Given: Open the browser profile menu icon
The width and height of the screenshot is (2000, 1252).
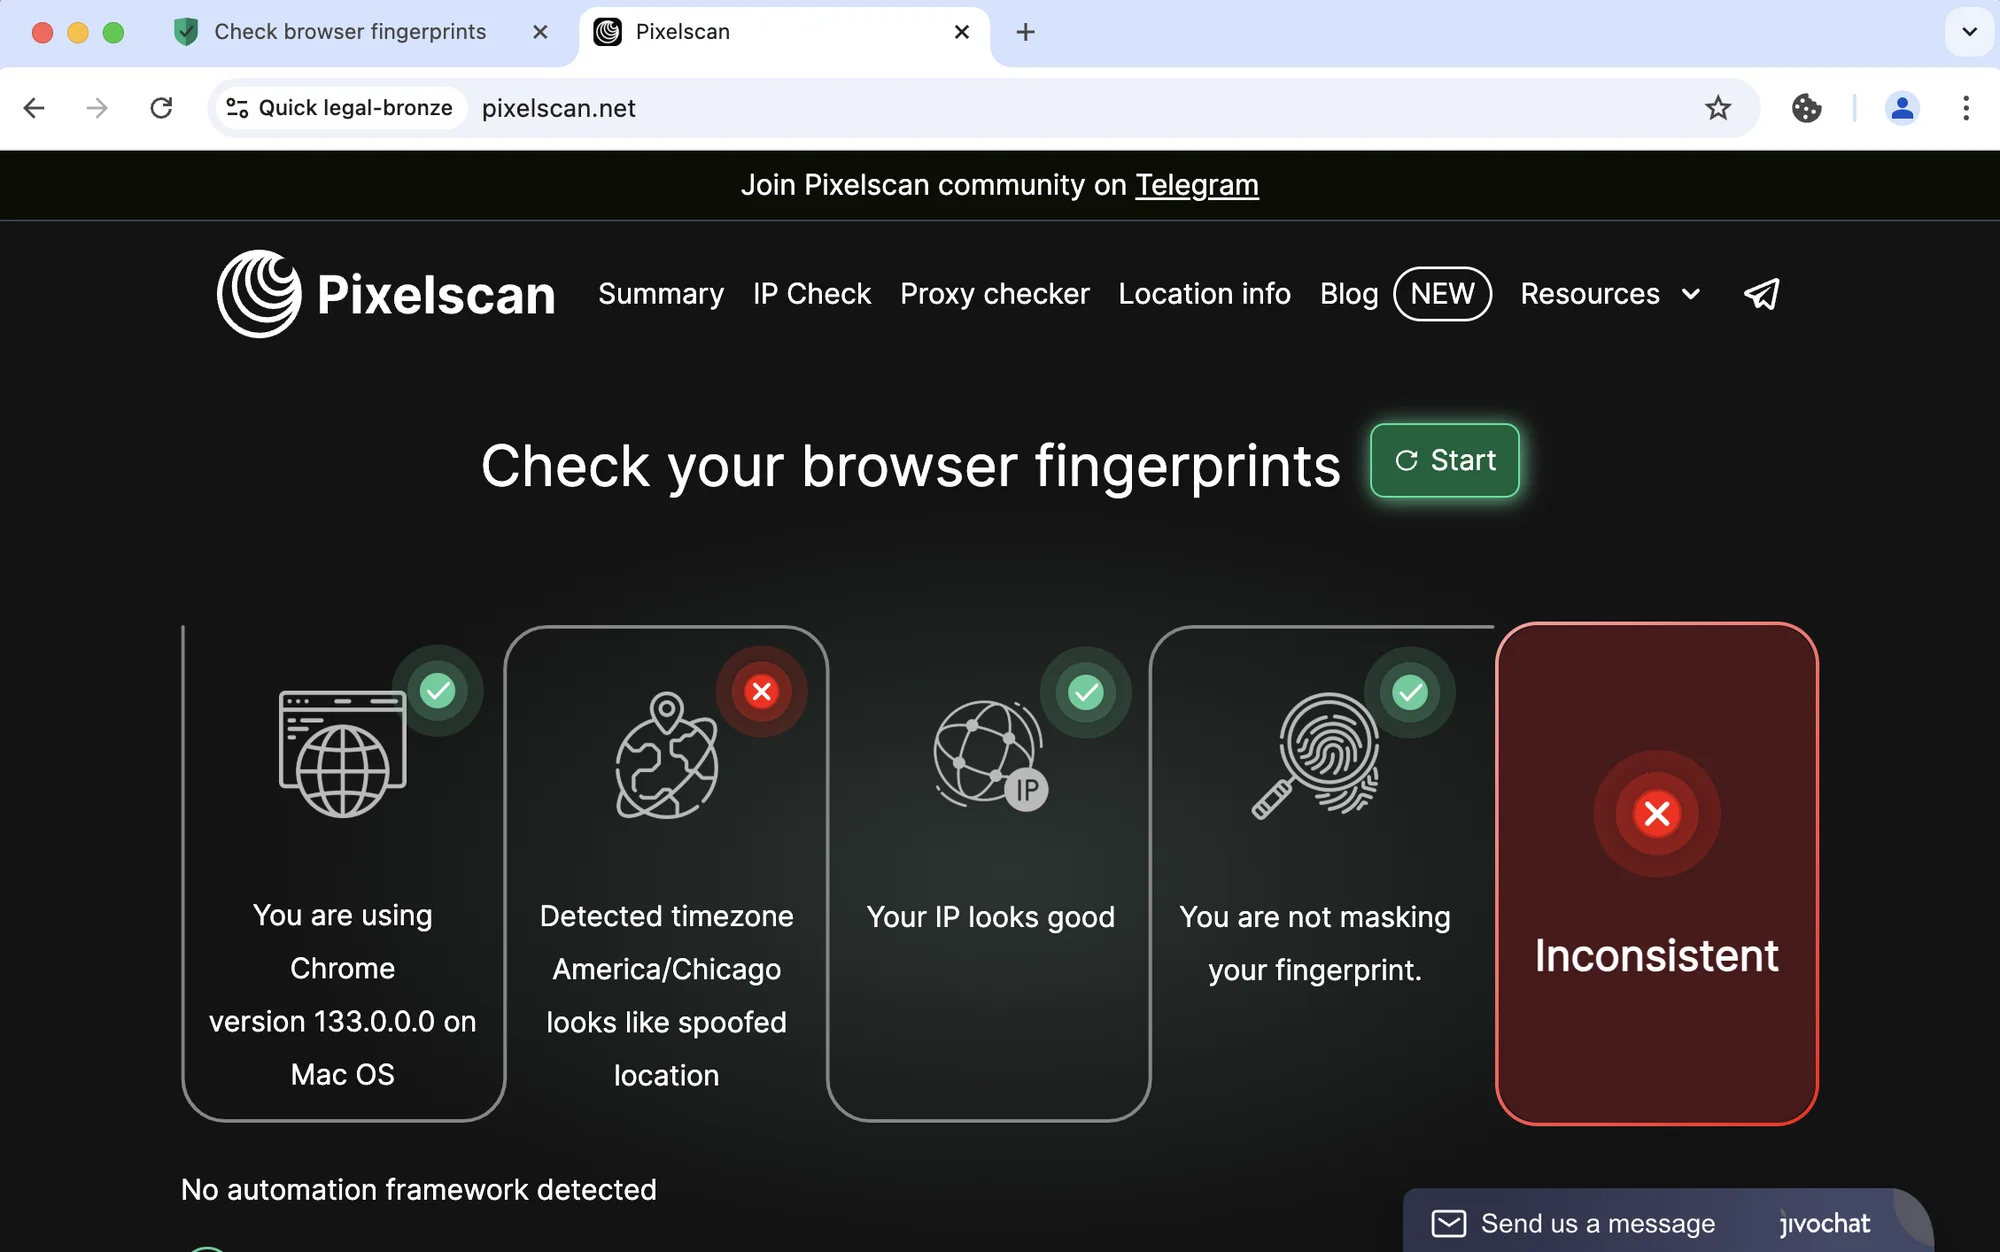Looking at the screenshot, I should [1901, 107].
